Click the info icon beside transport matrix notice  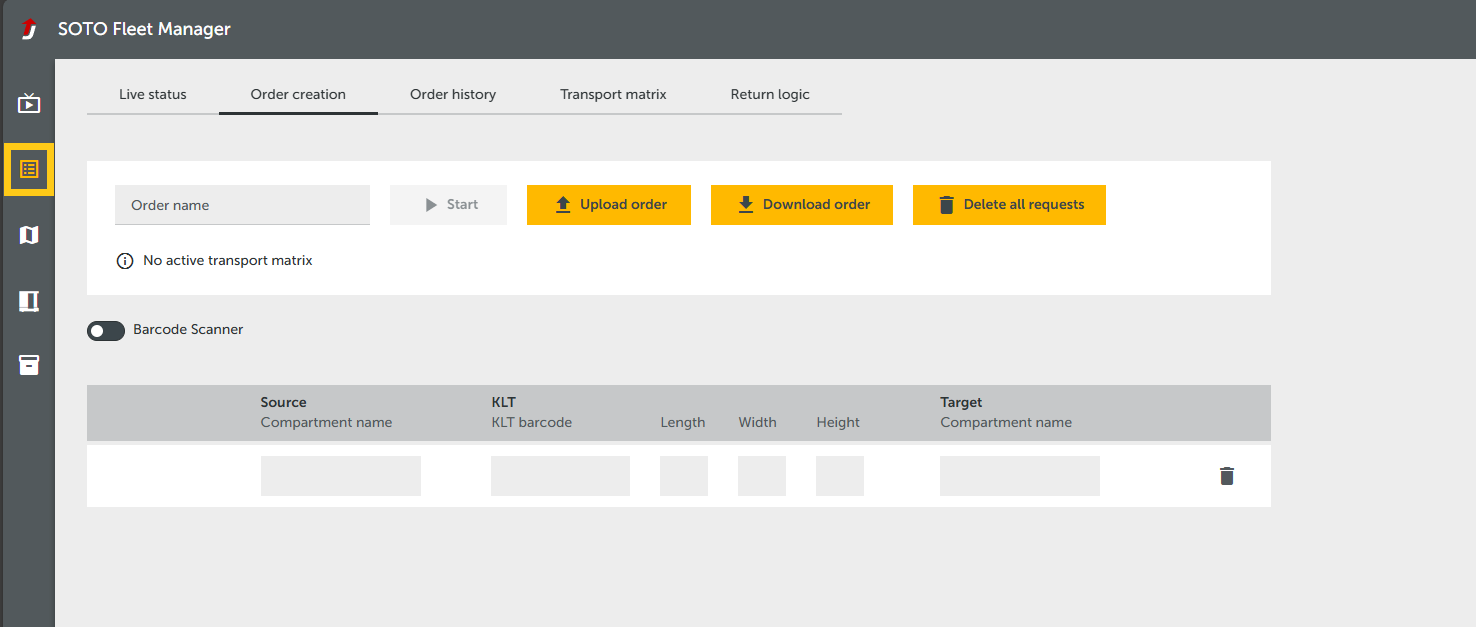[125, 261]
